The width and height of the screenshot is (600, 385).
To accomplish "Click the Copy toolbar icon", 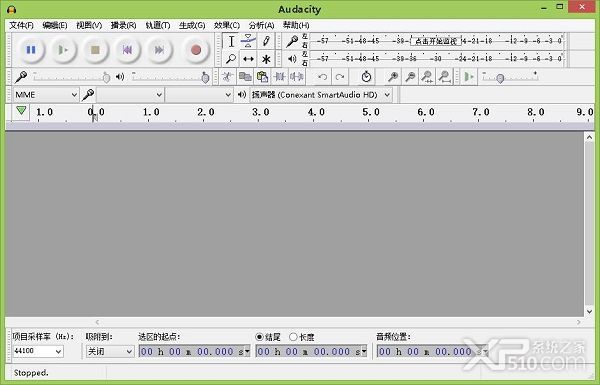I will pos(245,77).
